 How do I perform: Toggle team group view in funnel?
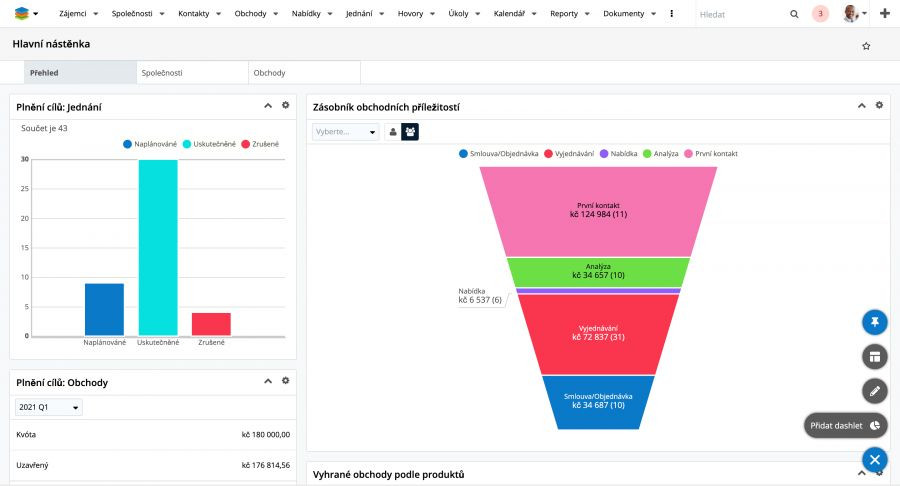point(410,132)
